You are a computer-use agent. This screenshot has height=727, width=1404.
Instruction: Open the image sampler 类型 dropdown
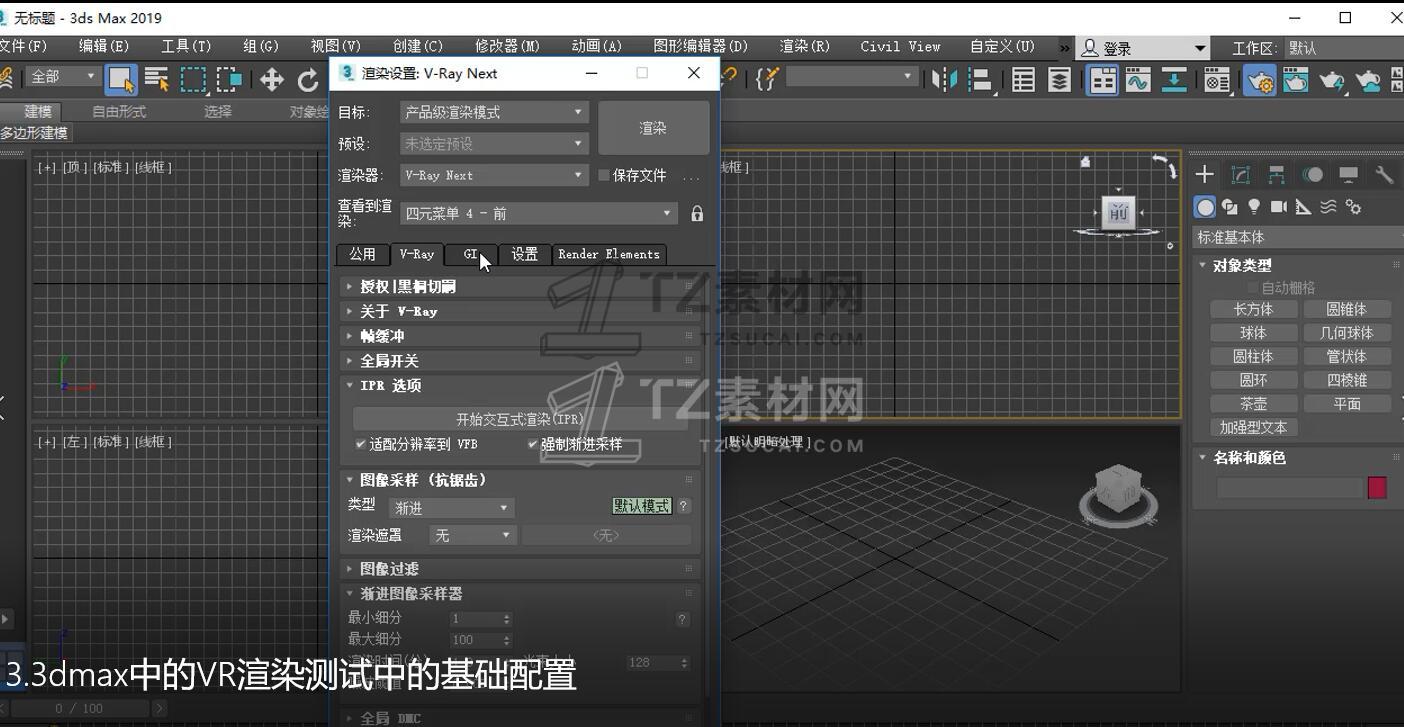point(451,508)
